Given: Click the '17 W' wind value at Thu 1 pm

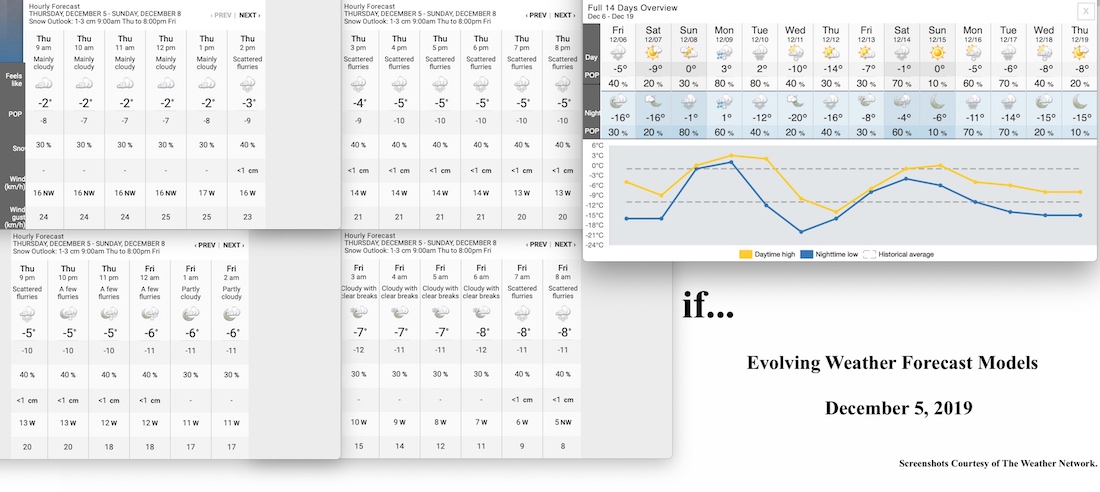Looking at the screenshot, I should 206,192.
